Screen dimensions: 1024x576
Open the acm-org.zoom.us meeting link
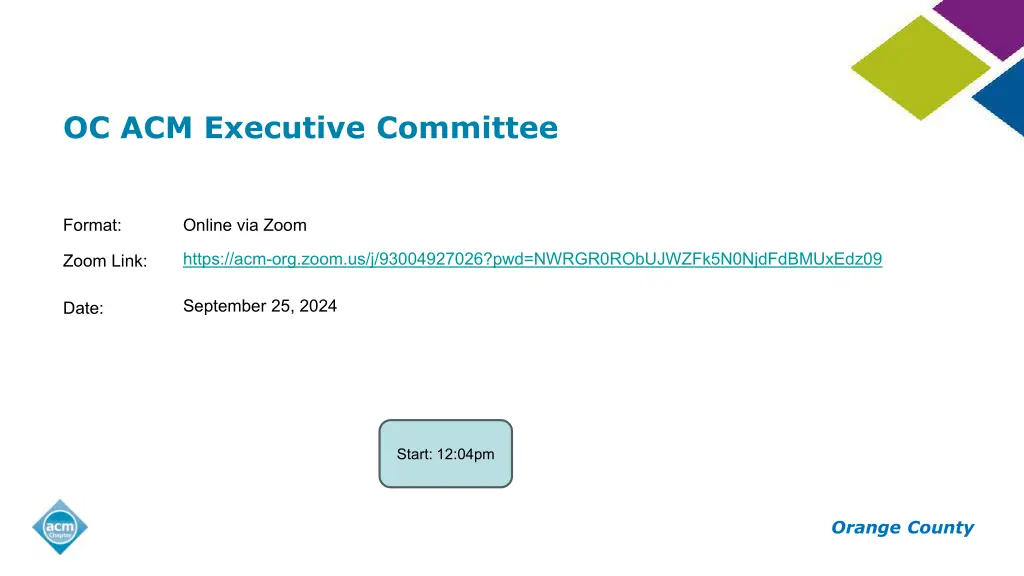[532, 260]
